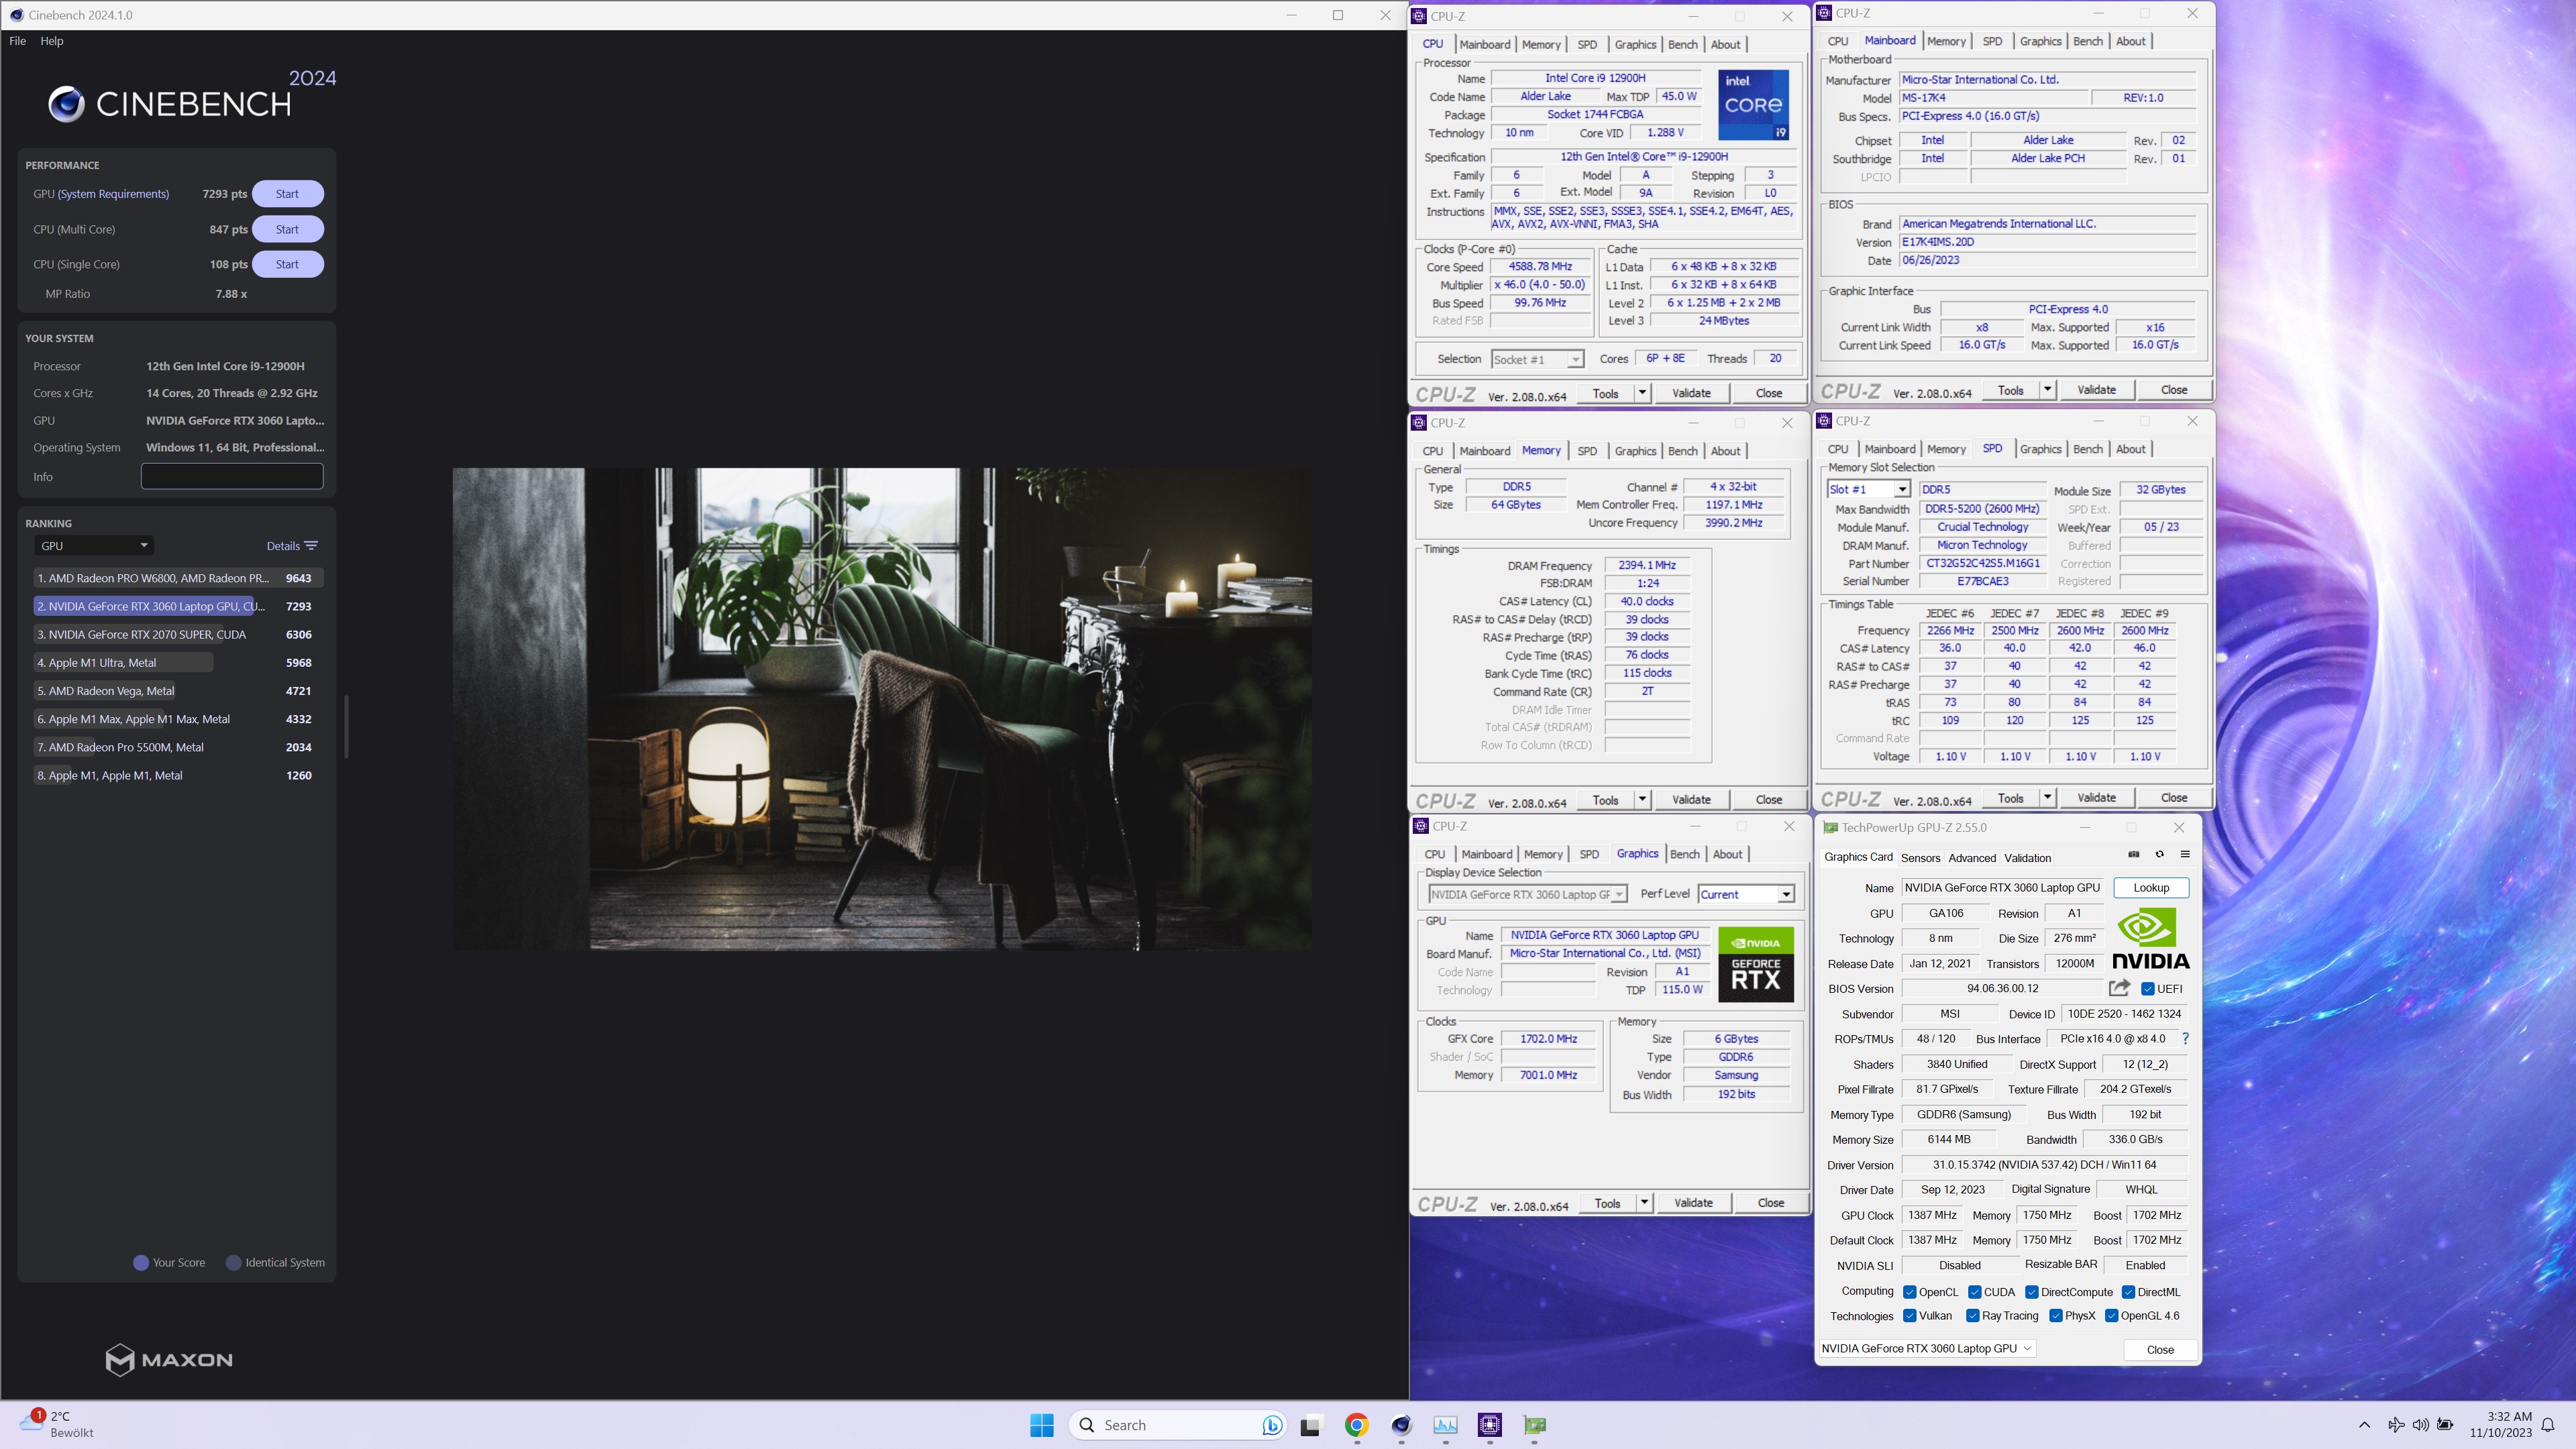2576x1449 pixels.
Task: Toggle the DirectML checkbox
Action: click(2128, 1292)
